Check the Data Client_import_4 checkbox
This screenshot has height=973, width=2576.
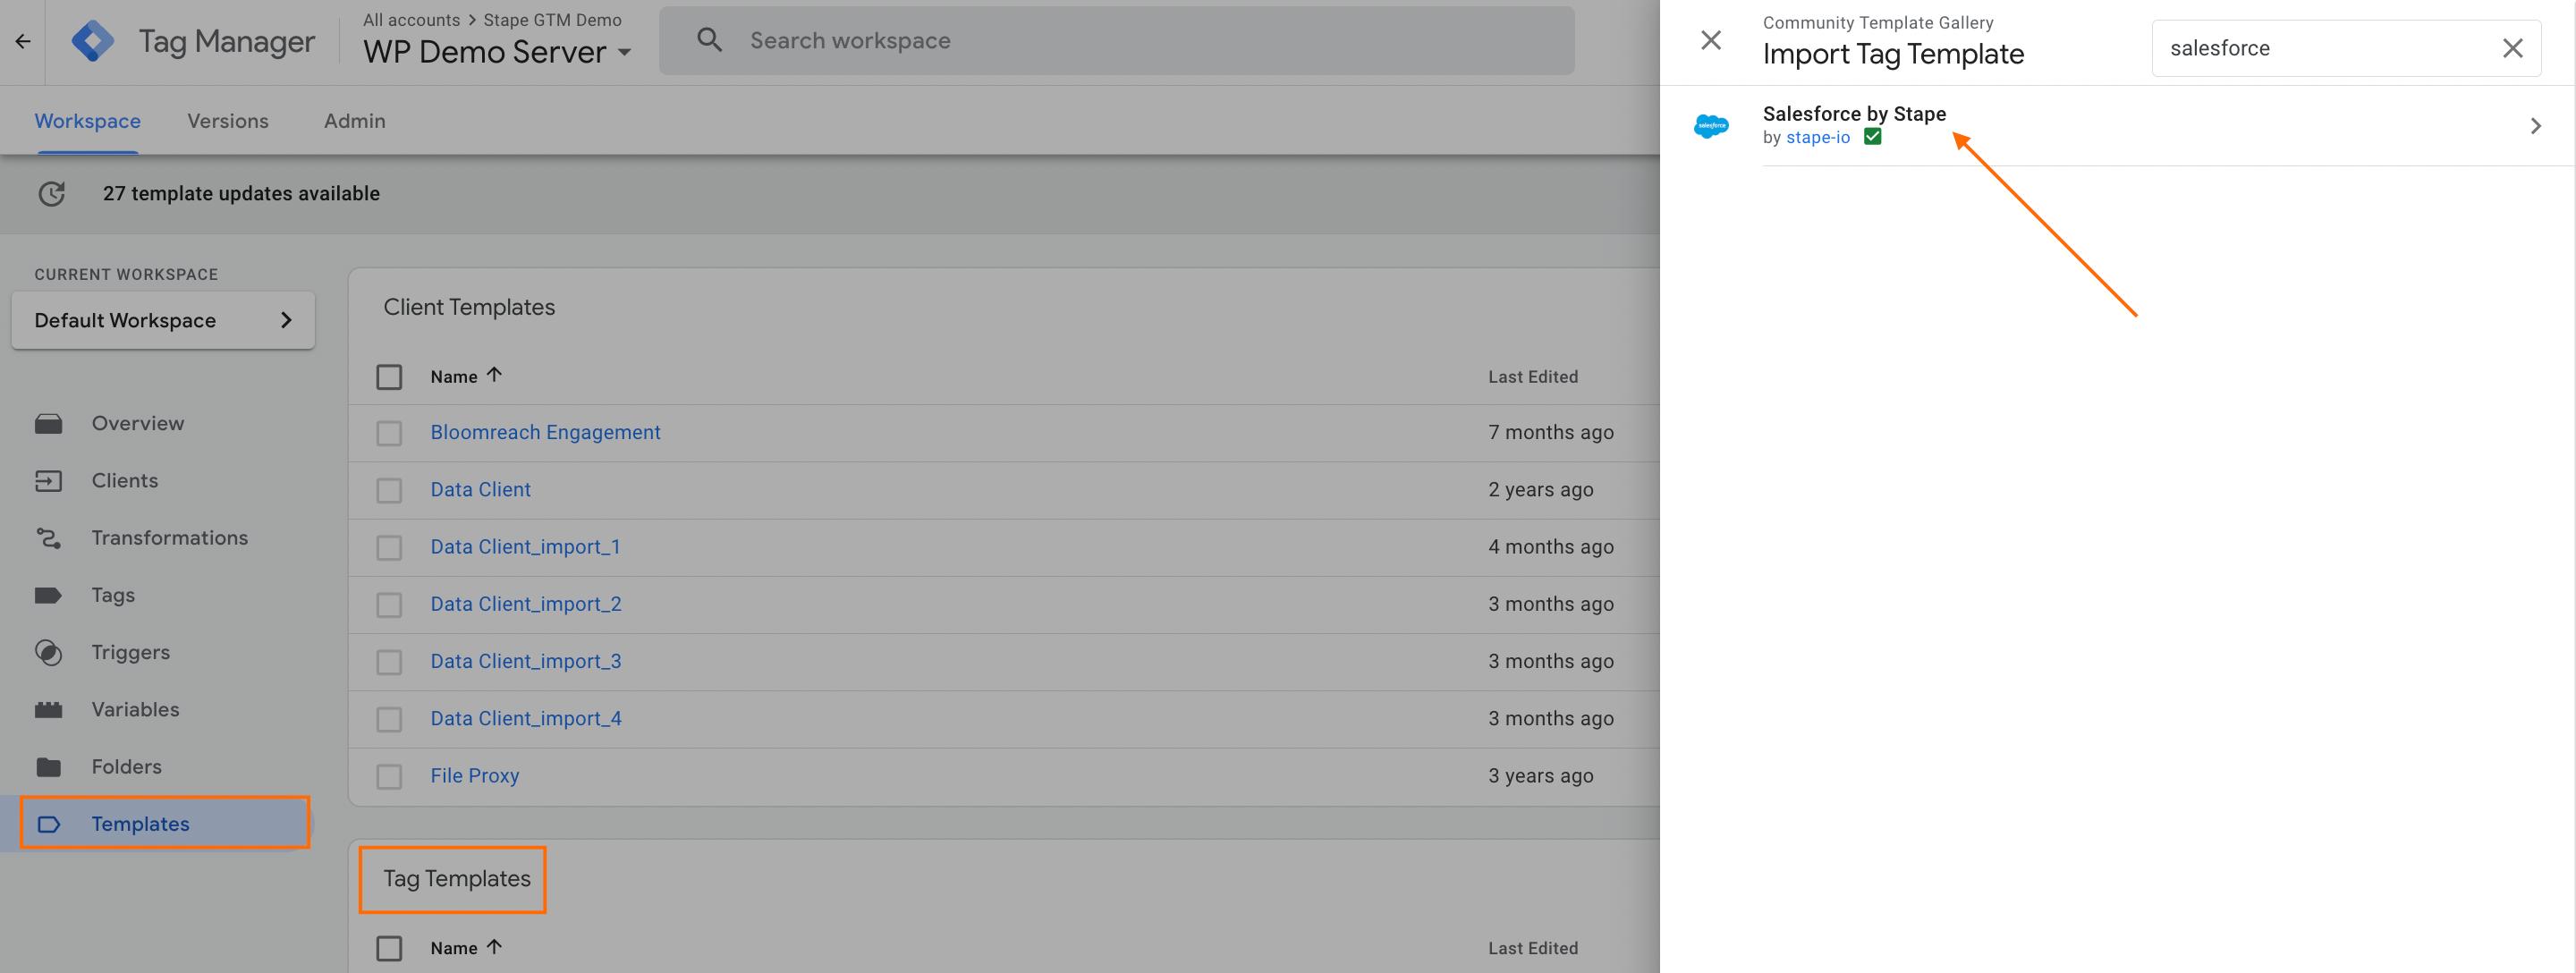pos(389,719)
